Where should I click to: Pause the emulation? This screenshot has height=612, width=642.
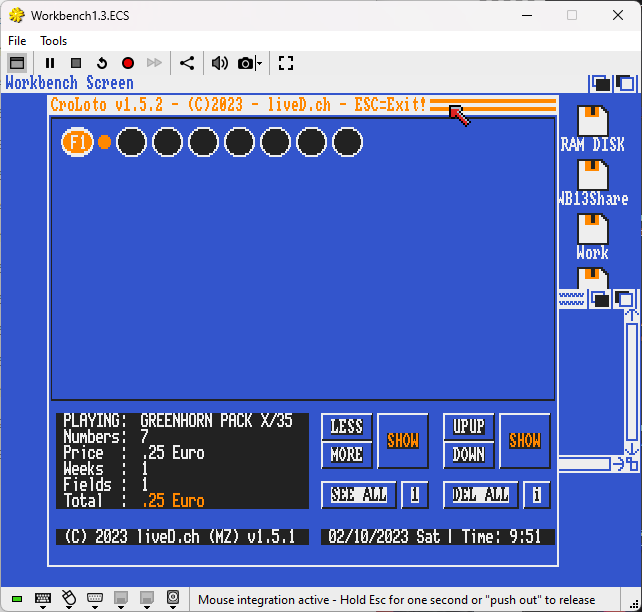click(x=50, y=63)
